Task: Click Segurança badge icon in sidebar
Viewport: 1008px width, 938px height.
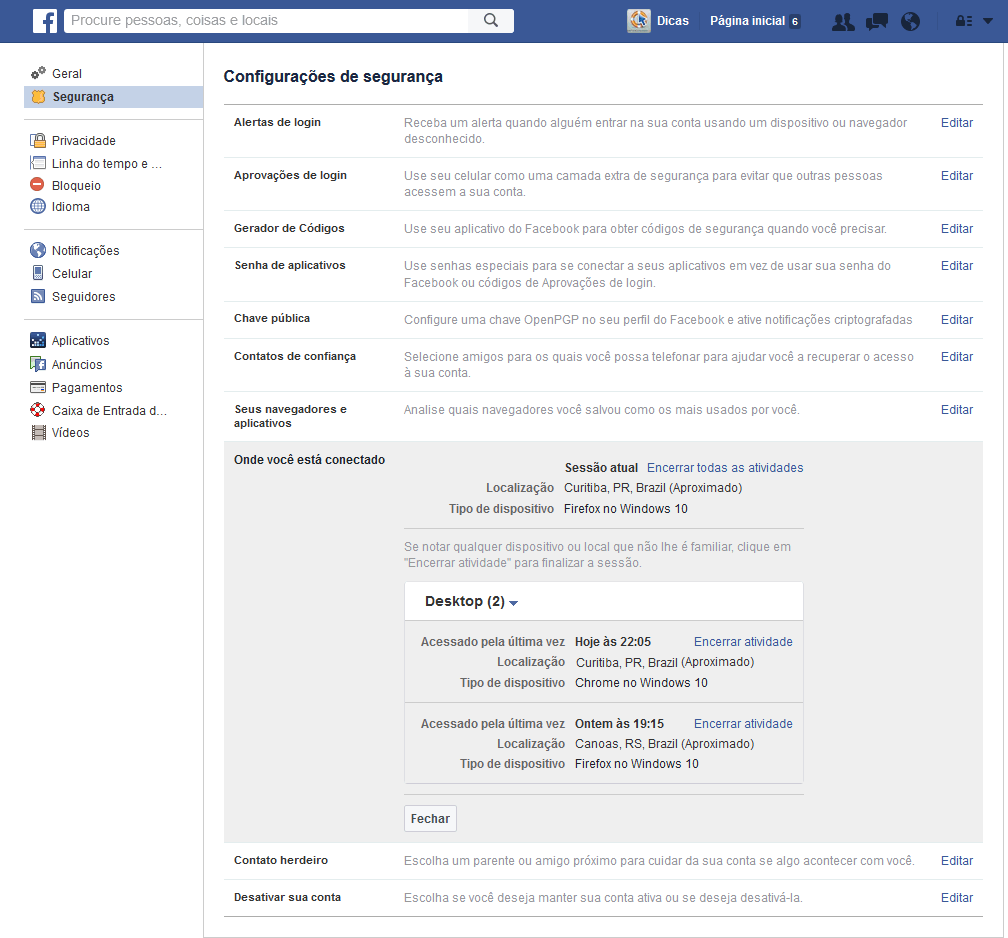Action: 39,96
